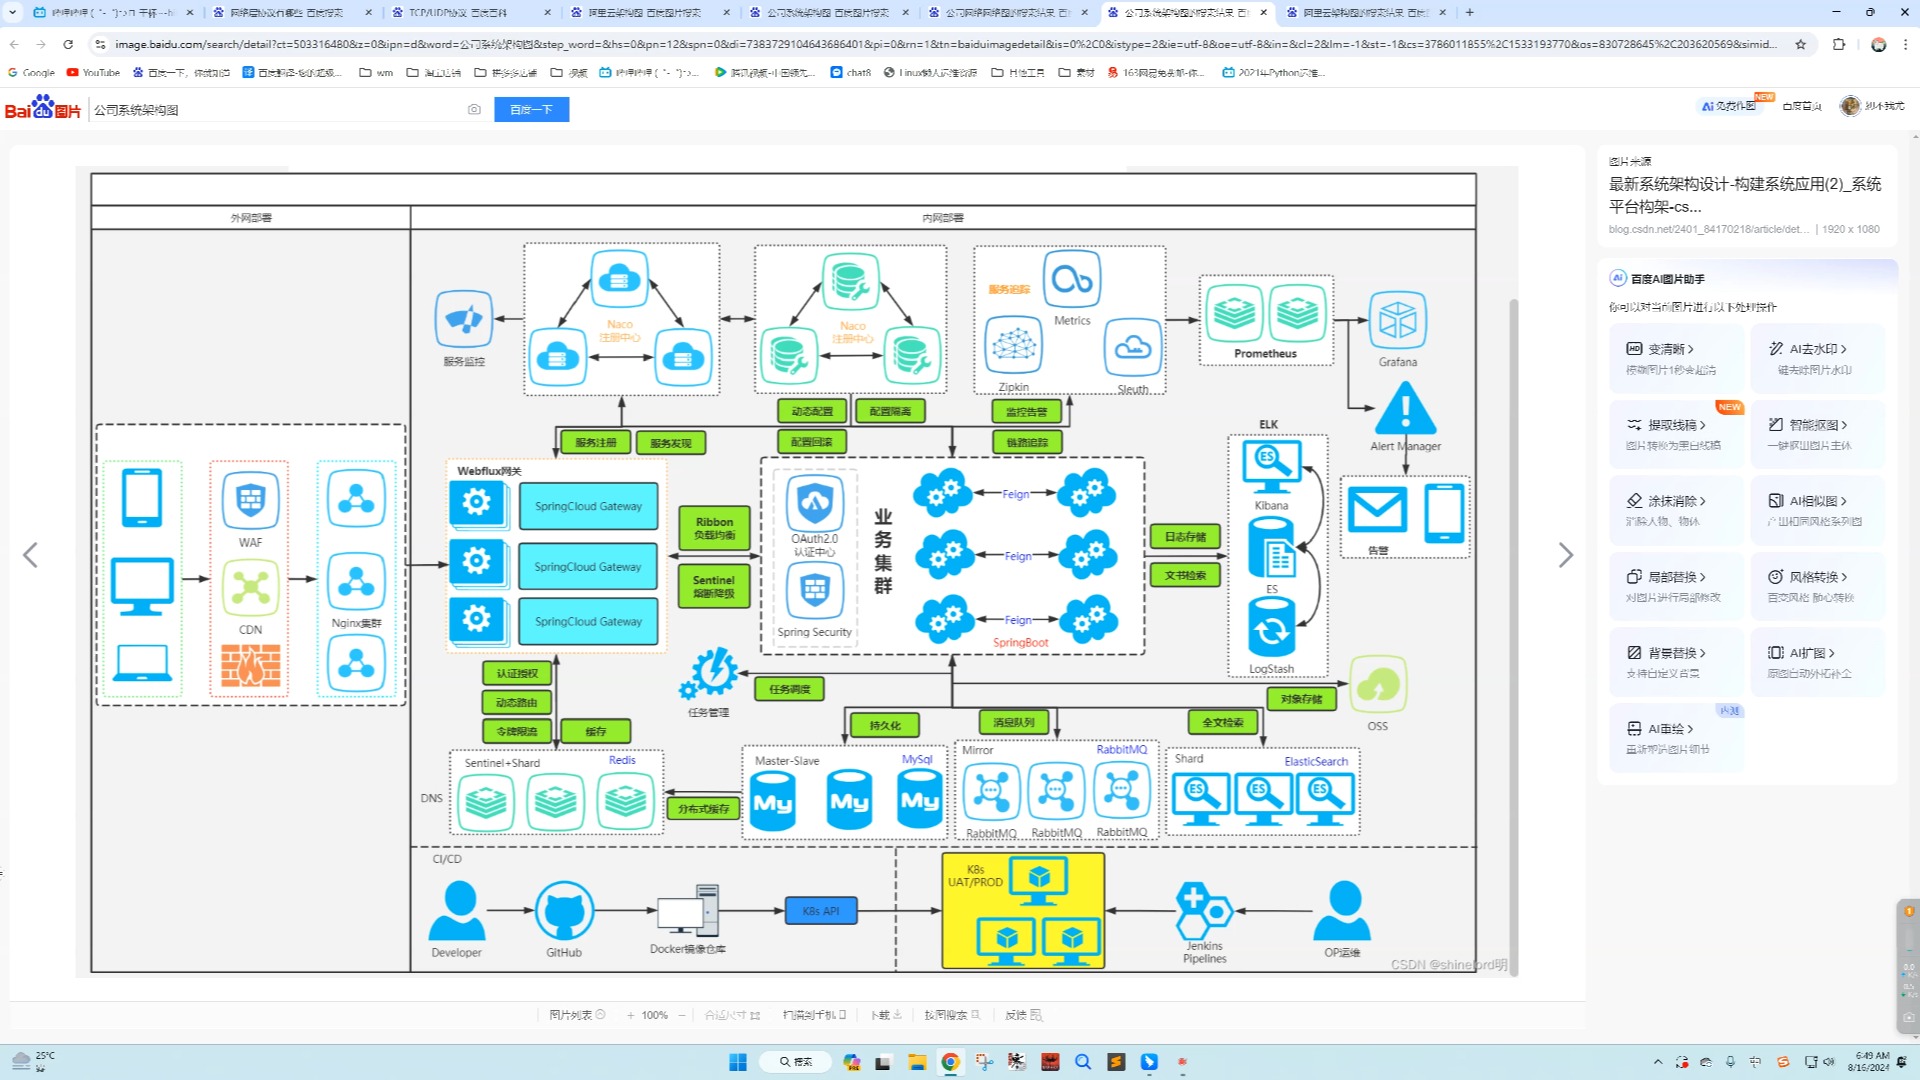Image resolution: width=1920 pixels, height=1080 pixels.
Task: Open the weather widget showing 25°C
Action: (33, 1061)
